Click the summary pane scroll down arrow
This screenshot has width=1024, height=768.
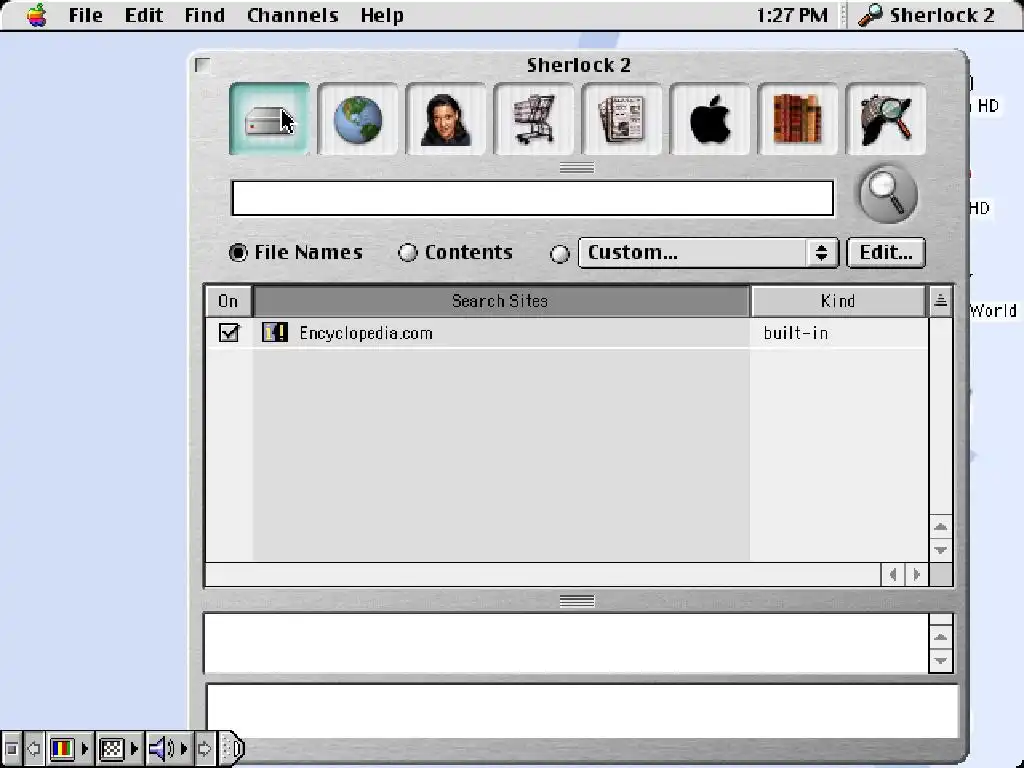point(940,660)
